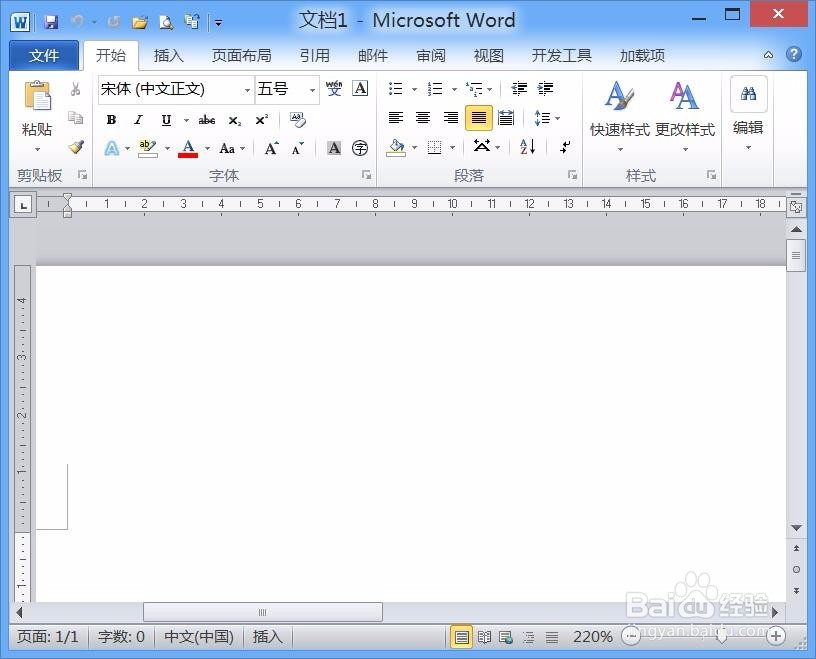
Task: Click the text highlight color swatch
Action: coord(148,148)
